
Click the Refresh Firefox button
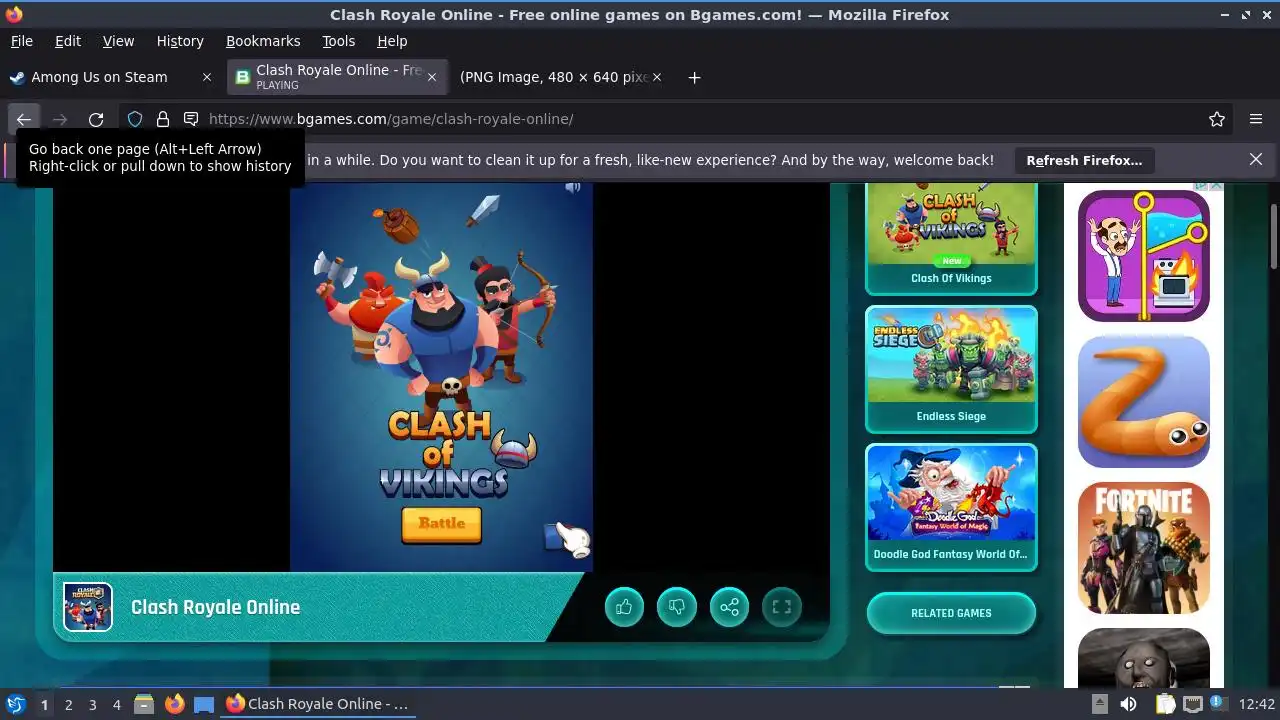pos(1084,160)
